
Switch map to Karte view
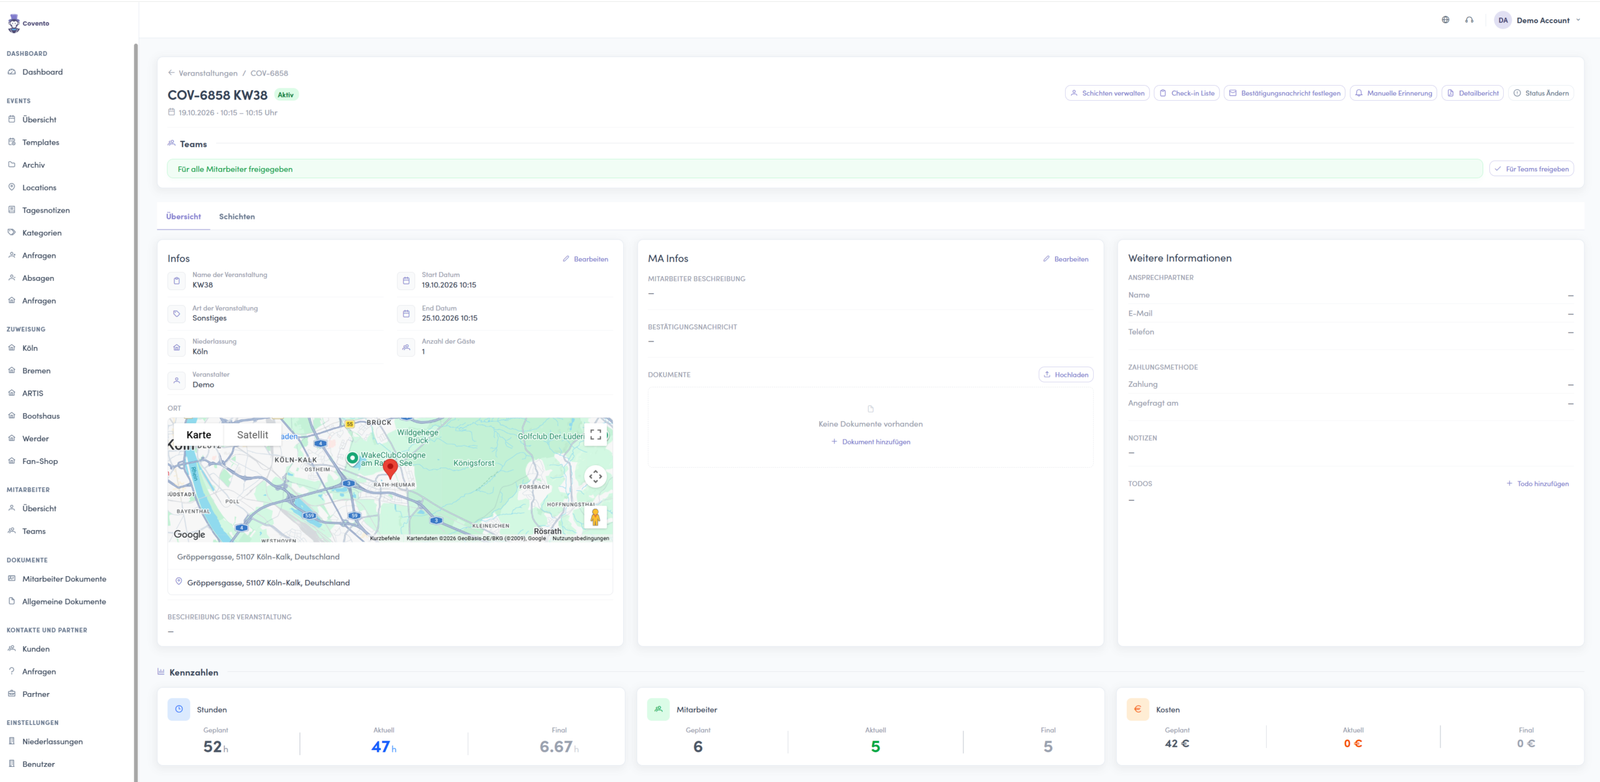199,435
